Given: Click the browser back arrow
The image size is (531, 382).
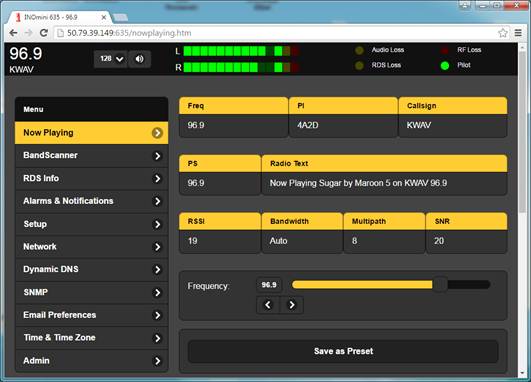Looking at the screenshot, I should (13, 33).
